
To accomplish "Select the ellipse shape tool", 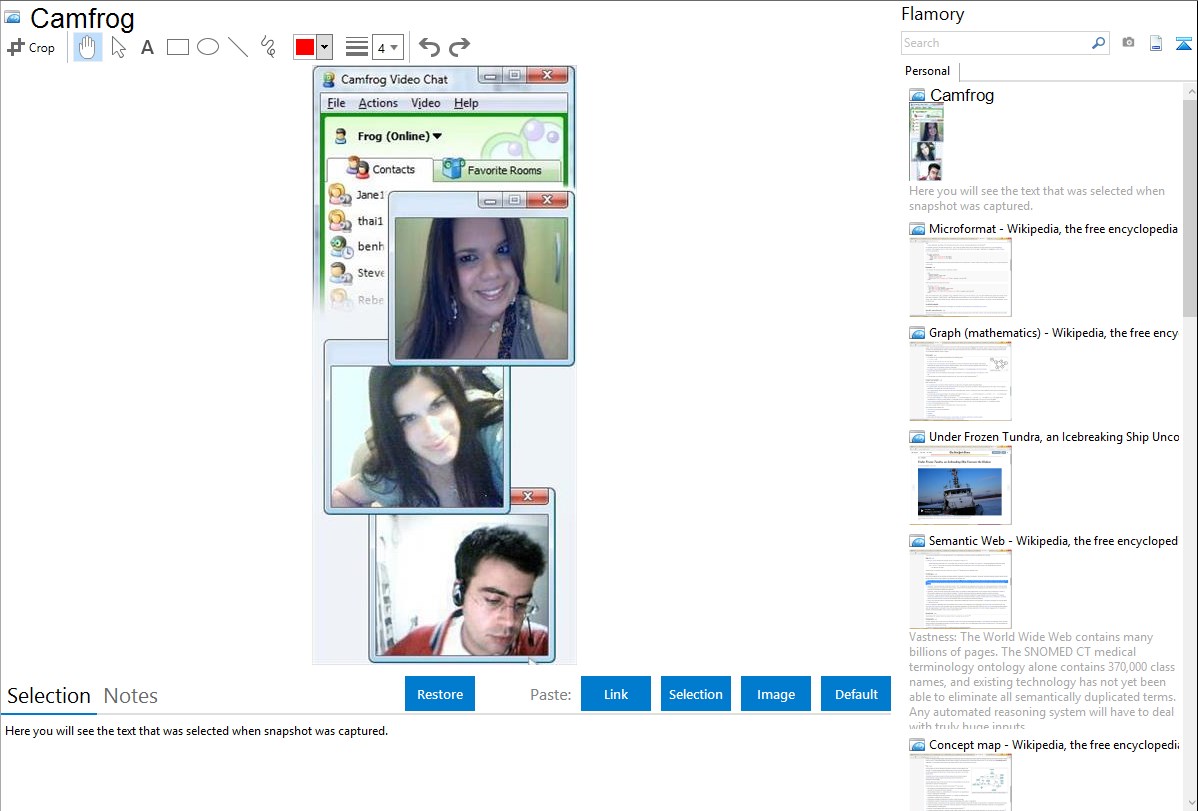I will (x=208, y=47).
